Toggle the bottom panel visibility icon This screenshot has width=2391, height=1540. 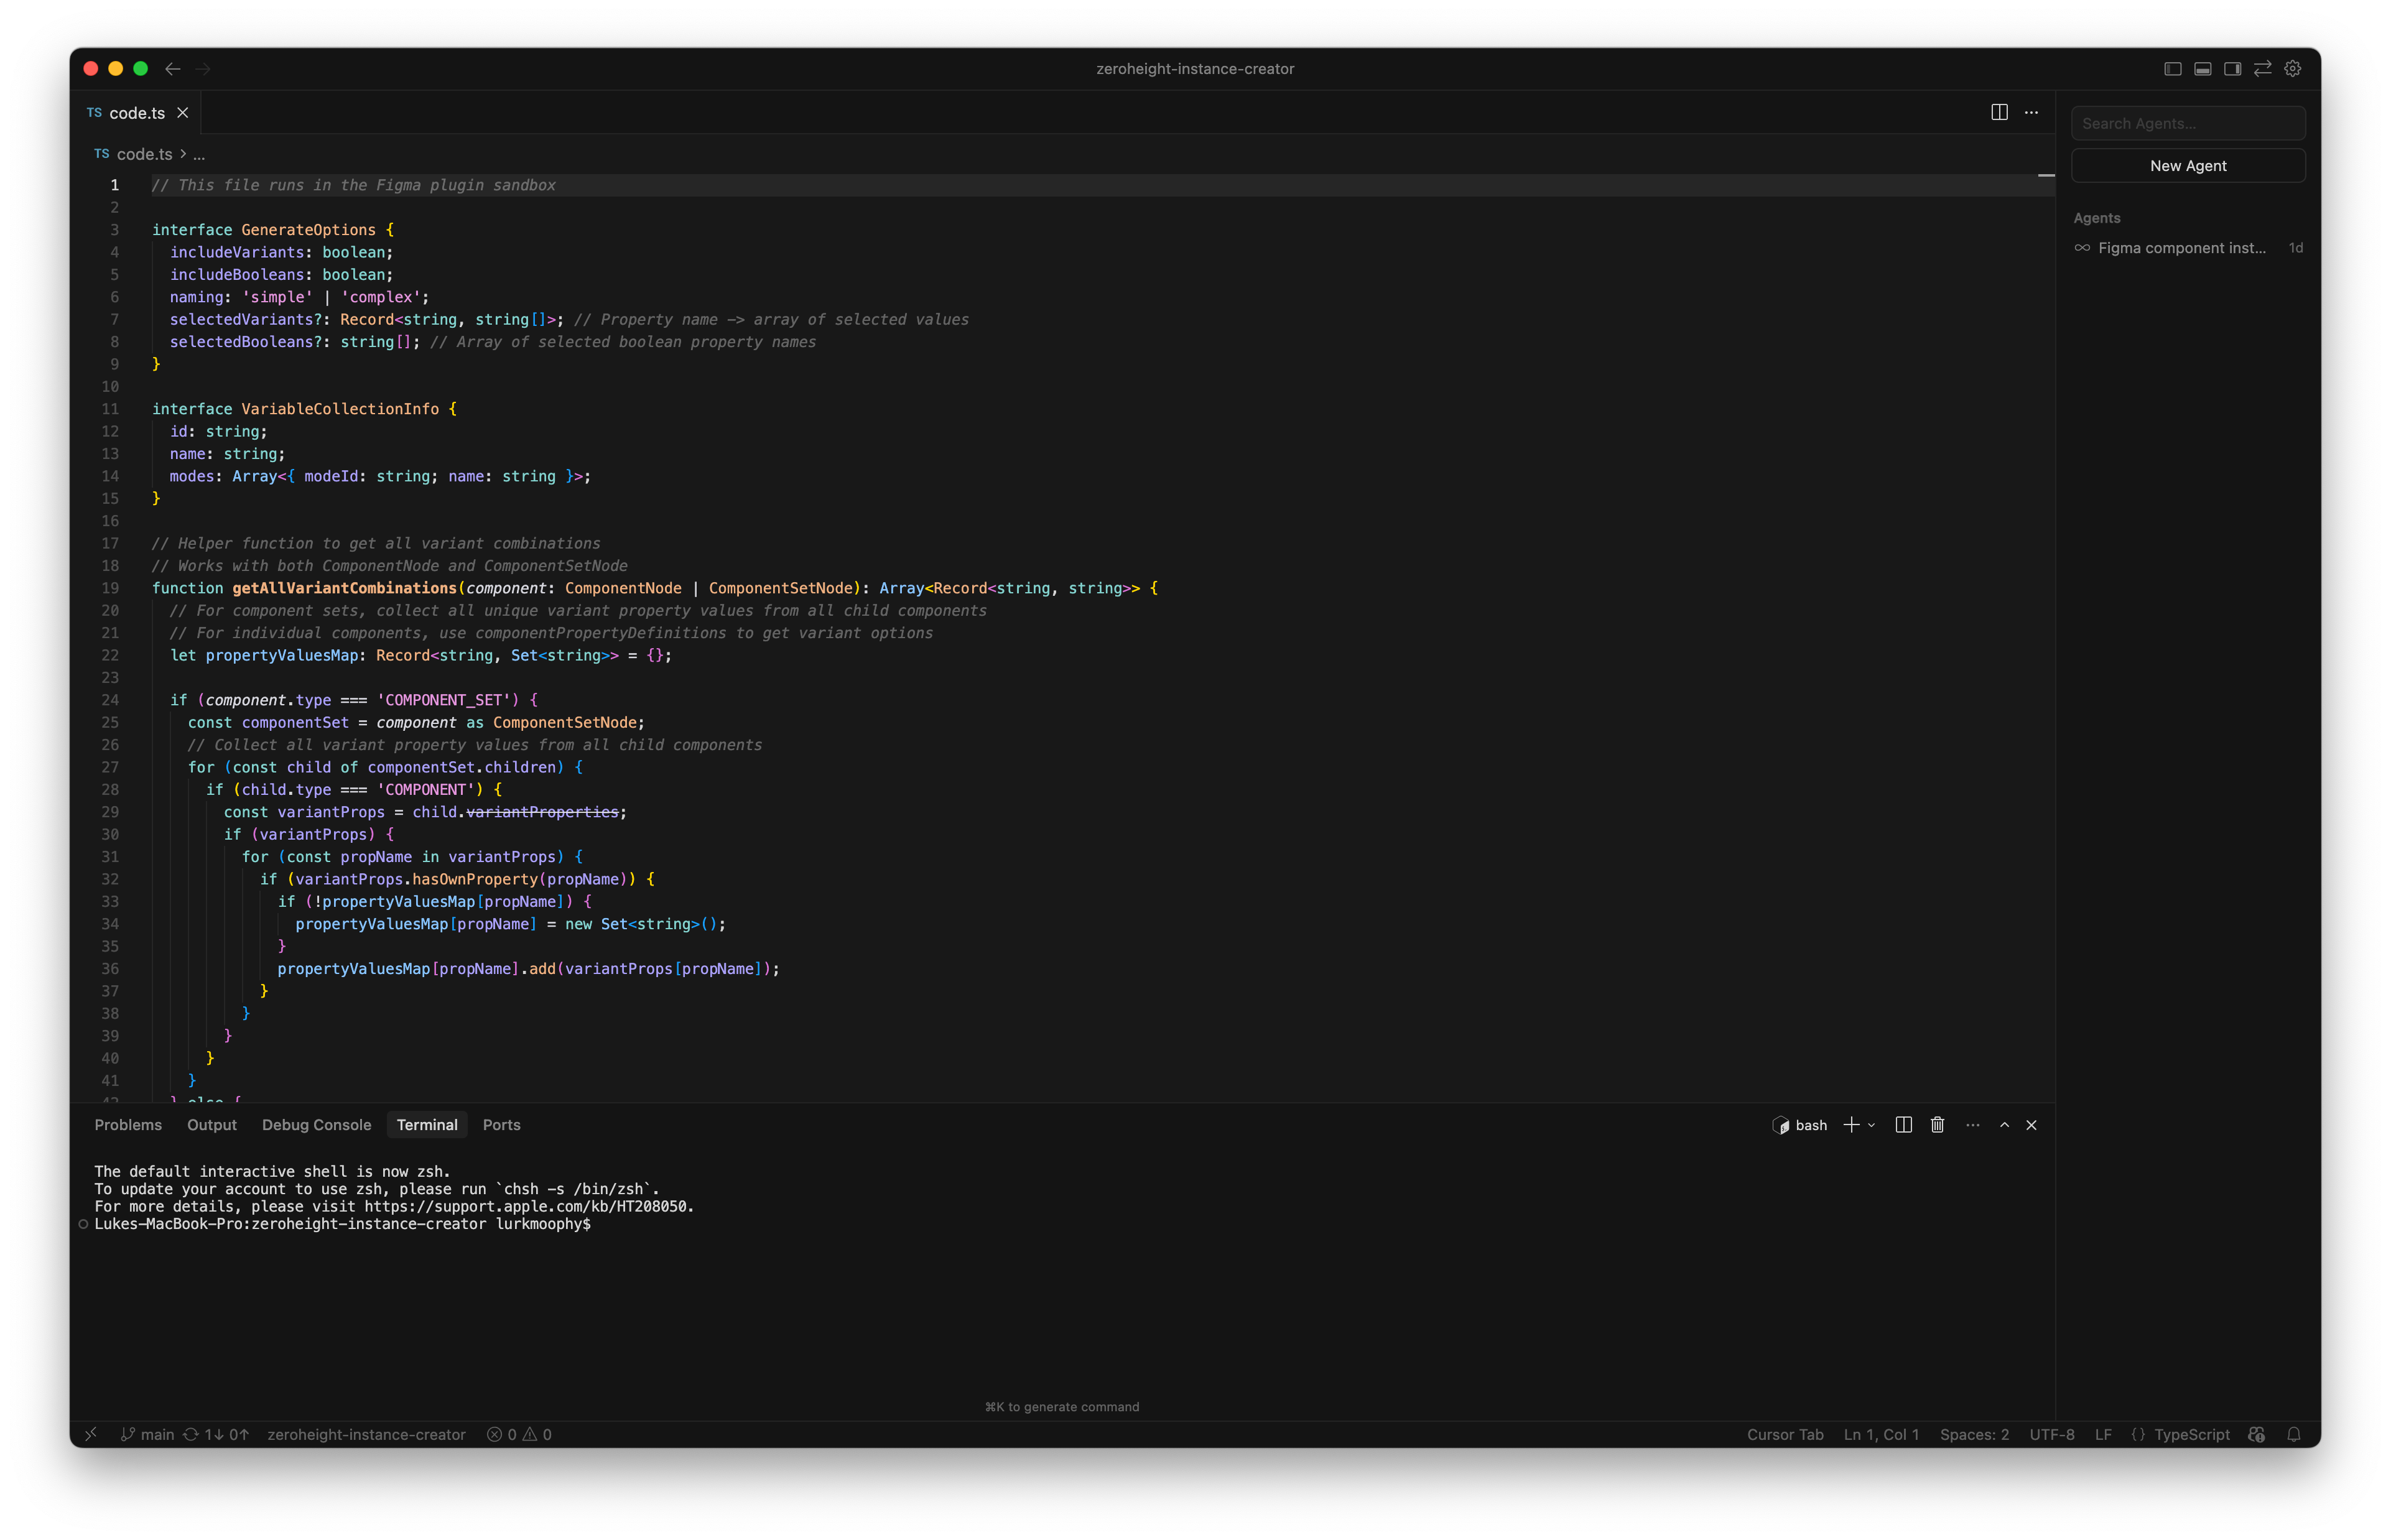coord(2202,68)
